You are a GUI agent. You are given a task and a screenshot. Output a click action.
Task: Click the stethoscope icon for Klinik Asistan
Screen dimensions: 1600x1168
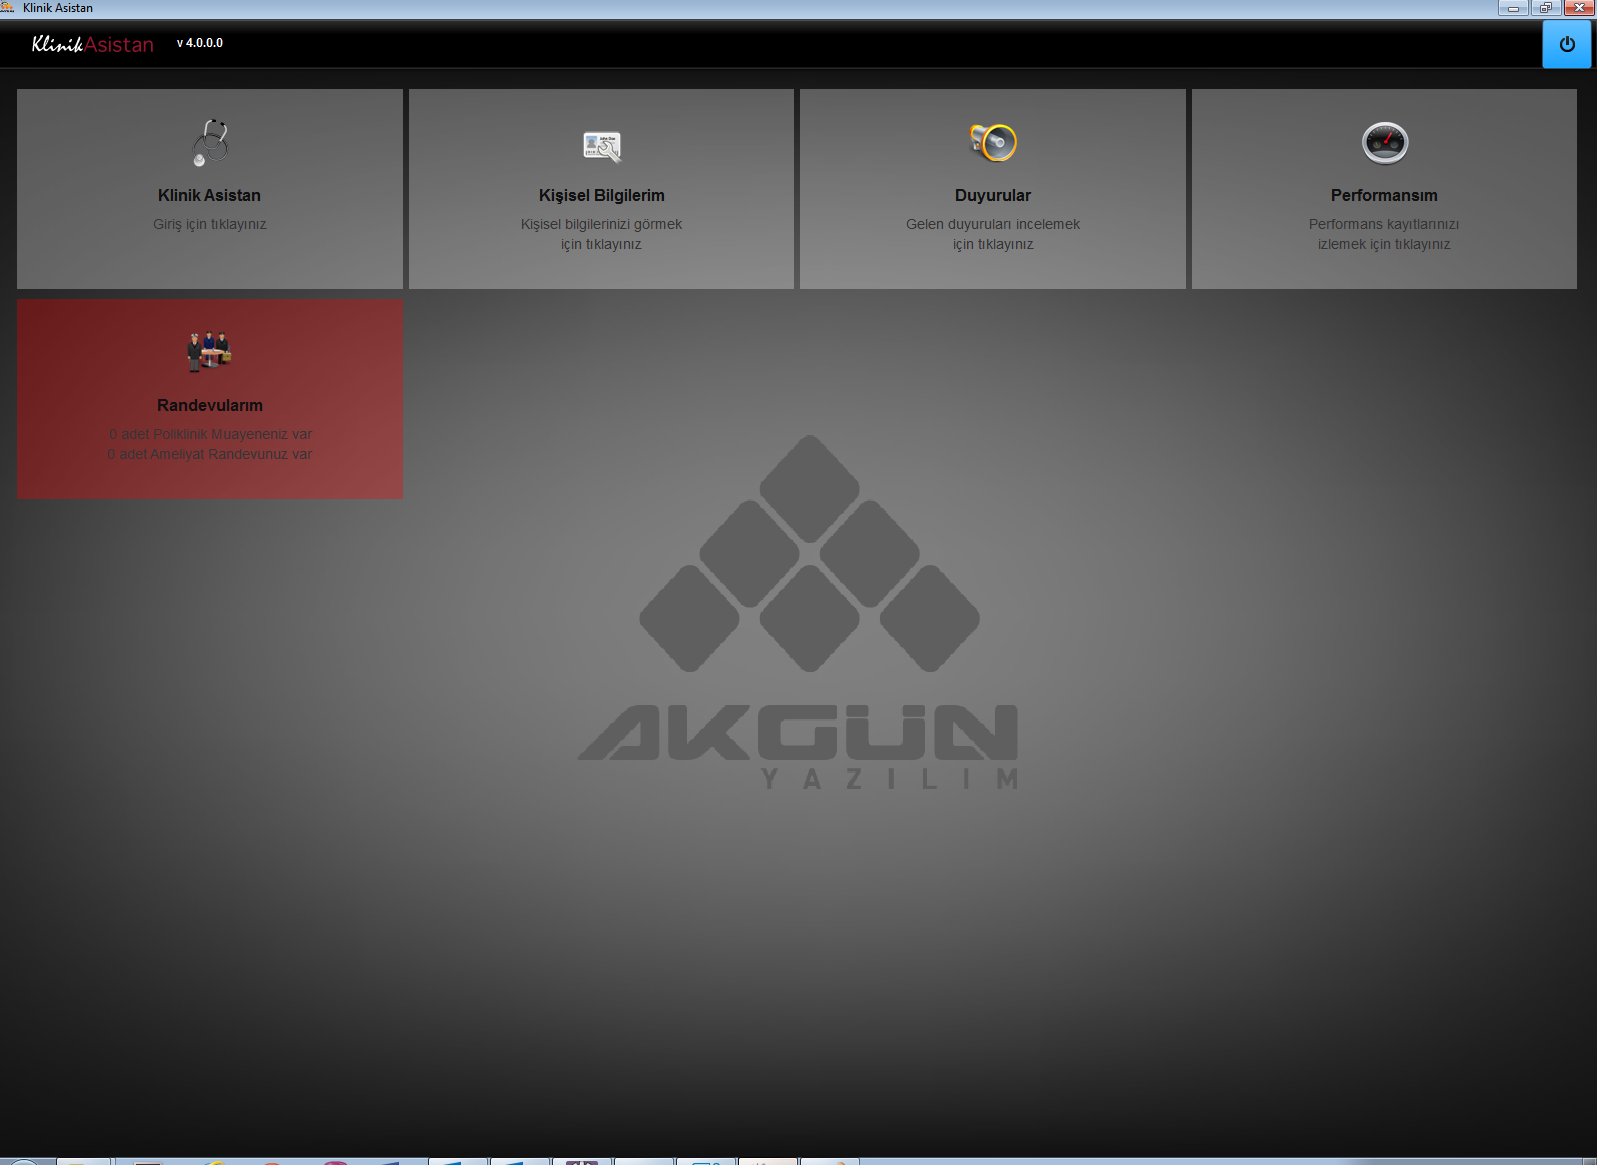[x=210, y=143]
